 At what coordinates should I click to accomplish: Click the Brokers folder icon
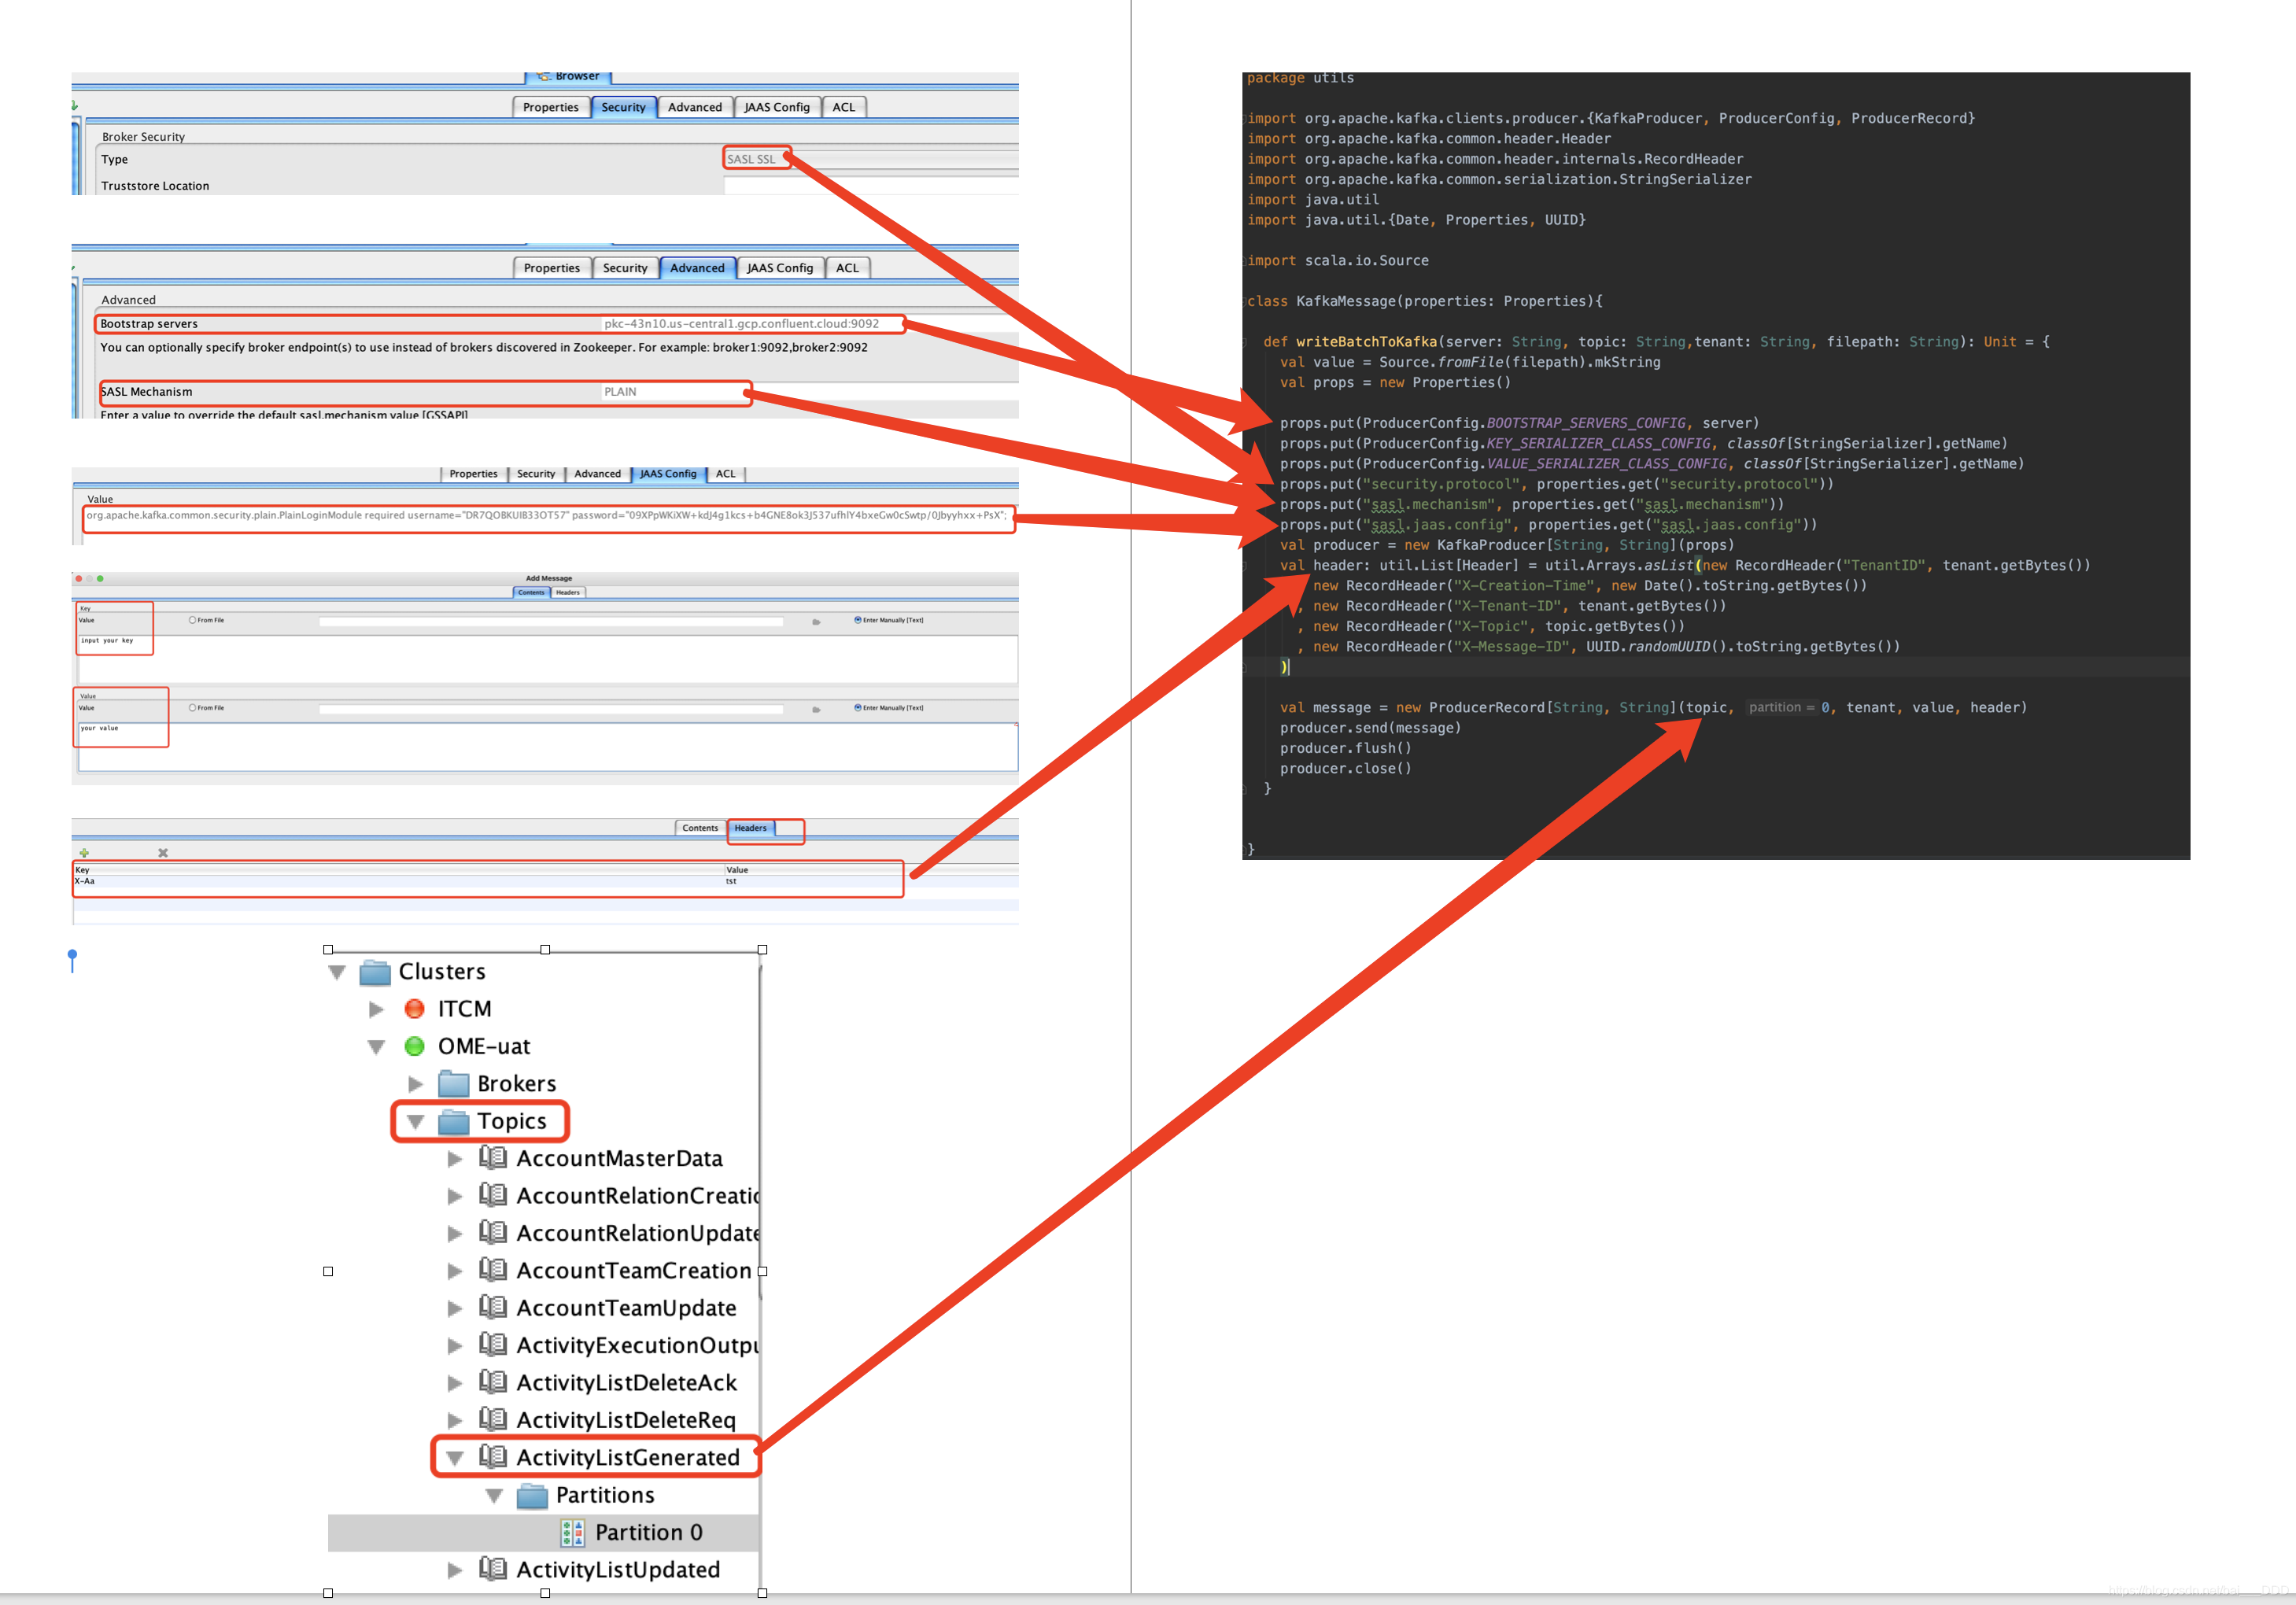click(x=454, y=1083)
